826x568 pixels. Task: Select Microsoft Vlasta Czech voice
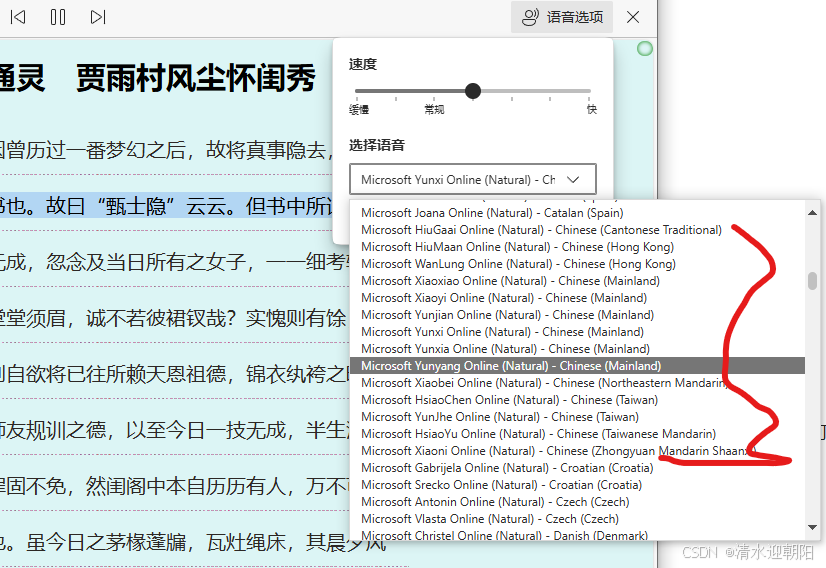click(x=577, y=518)
